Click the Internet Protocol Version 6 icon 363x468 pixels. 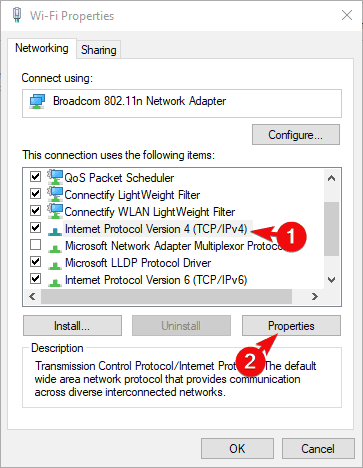pyautogui.click(x=55, y=282)
